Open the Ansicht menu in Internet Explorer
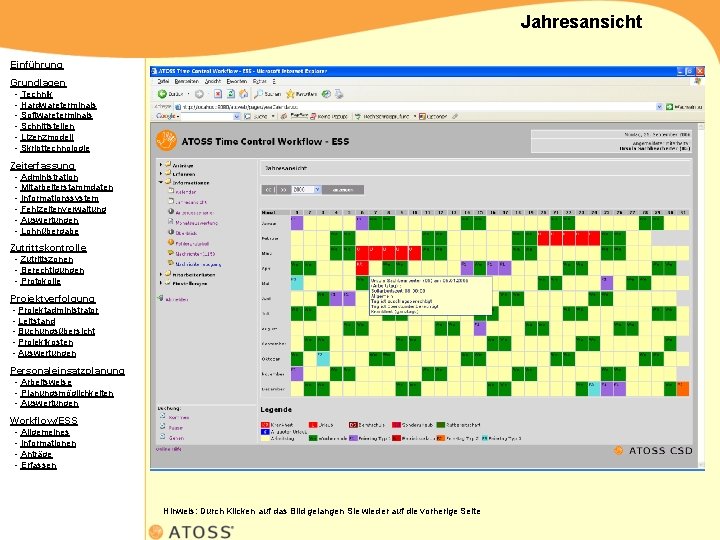The width and height of the screenshot is (720, 540). click(213, 82)
